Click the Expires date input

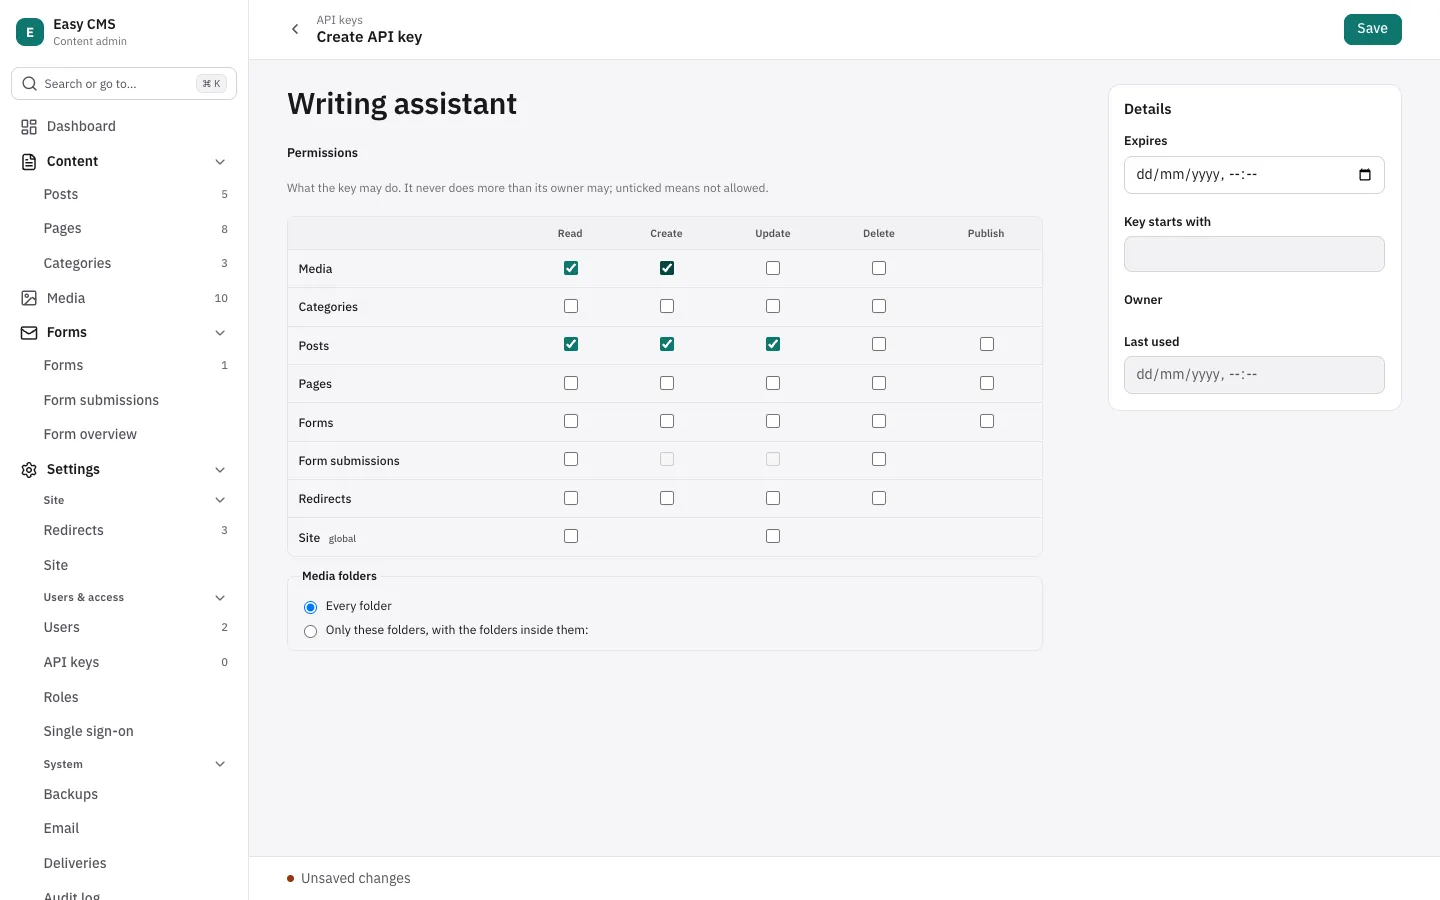pos(1254,175)
